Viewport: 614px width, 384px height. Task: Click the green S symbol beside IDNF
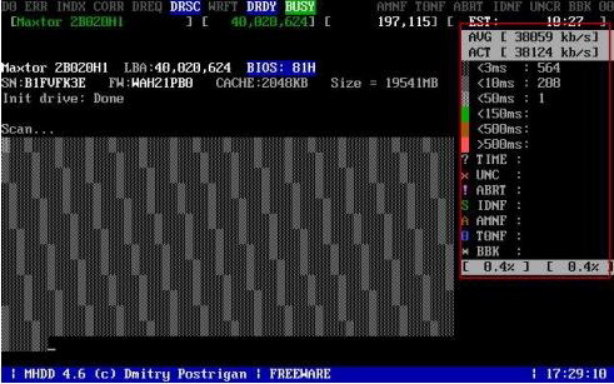pyautogui.click(x=465, y=206)
